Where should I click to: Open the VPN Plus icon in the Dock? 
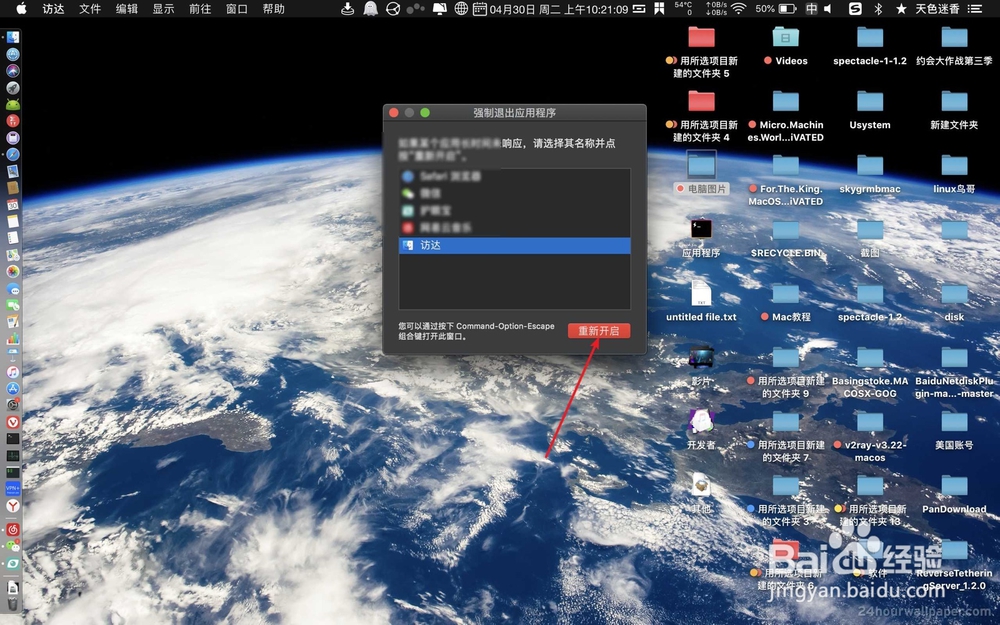pyautogui.click(x=13, y=489)
